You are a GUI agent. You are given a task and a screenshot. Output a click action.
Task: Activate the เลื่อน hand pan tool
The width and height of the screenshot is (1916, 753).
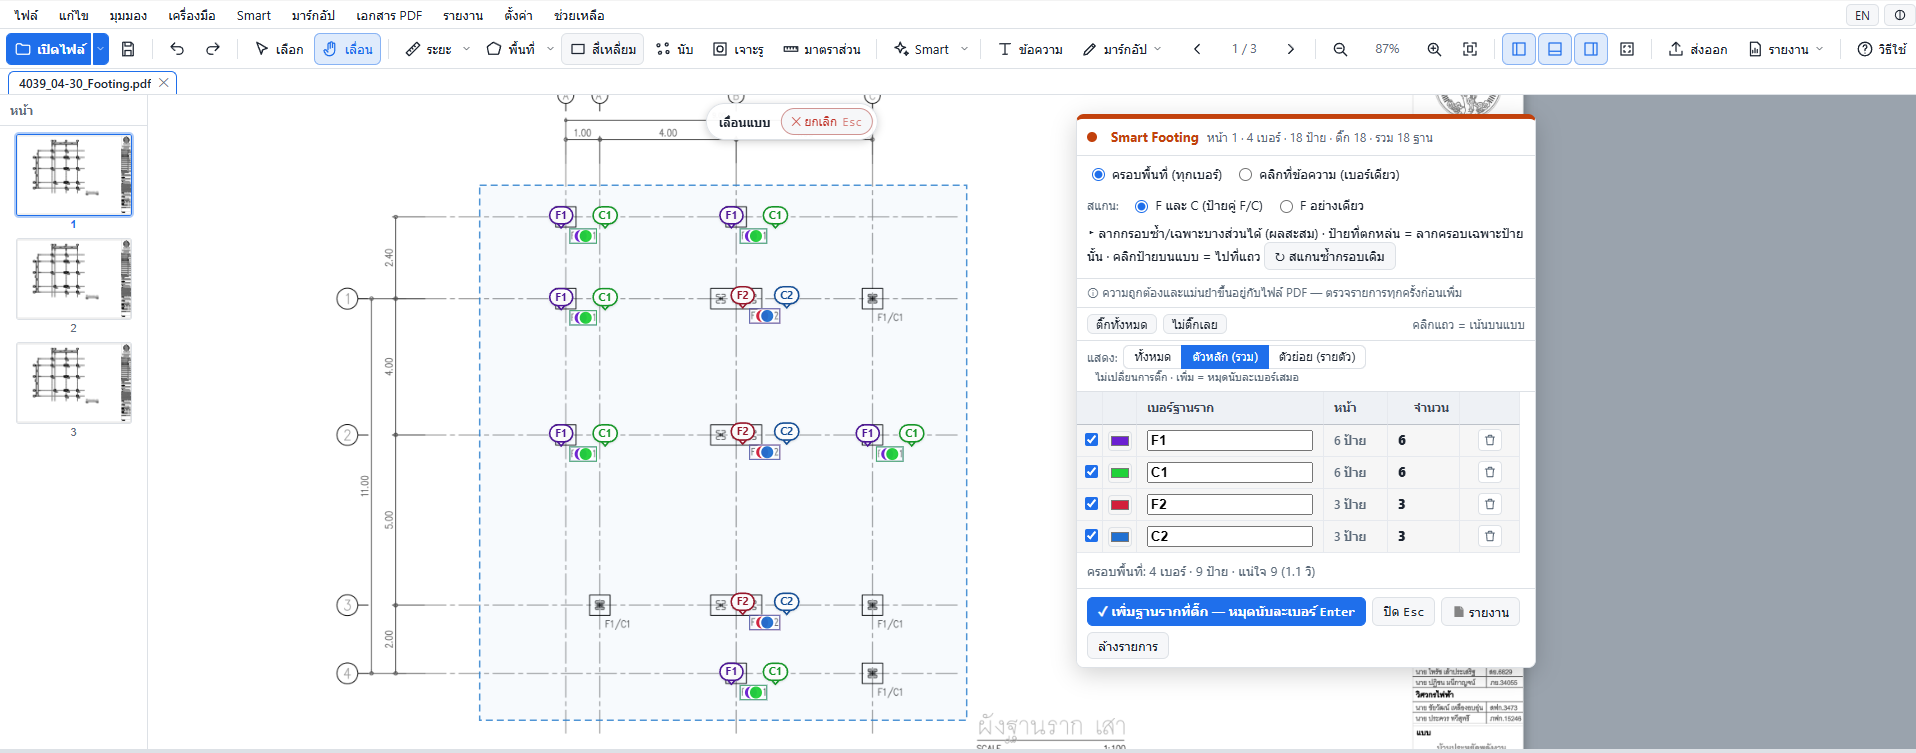(347, 49)
